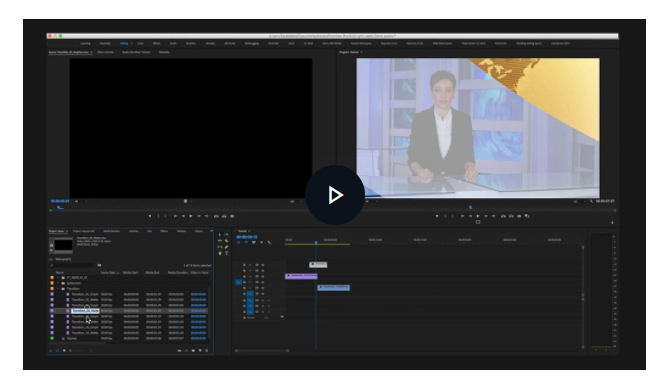Open timeline display settings wrench
This screenshot has height=384, width=664.
(269, 243)
